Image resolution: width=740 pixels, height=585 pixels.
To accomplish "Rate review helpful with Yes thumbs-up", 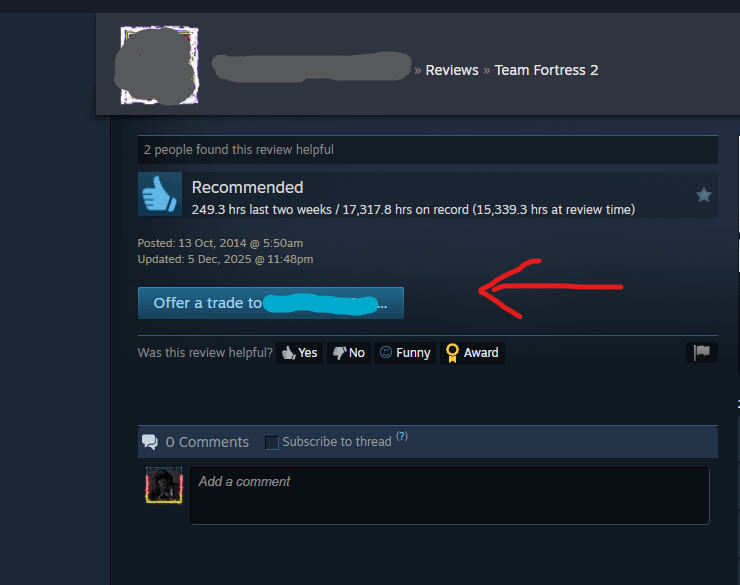I will (299, 353).
